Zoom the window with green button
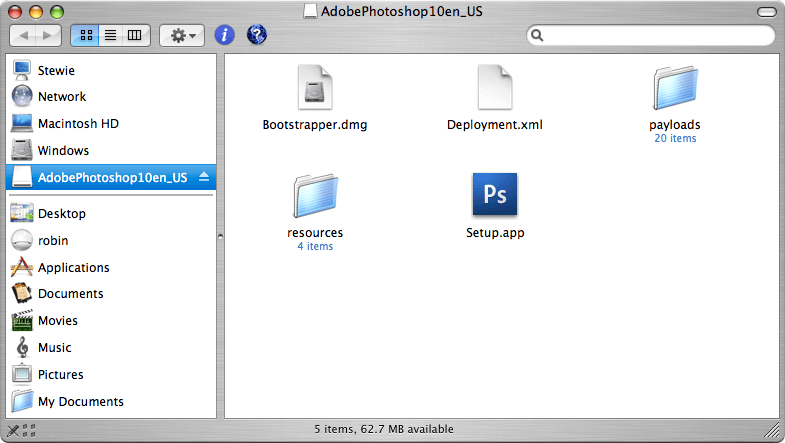Image resolution: width=785 pixels, height=443 pixels. point(57,12)
